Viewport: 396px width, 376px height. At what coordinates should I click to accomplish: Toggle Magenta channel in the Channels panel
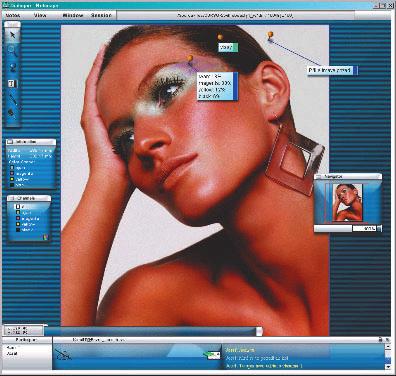point(18,219)
